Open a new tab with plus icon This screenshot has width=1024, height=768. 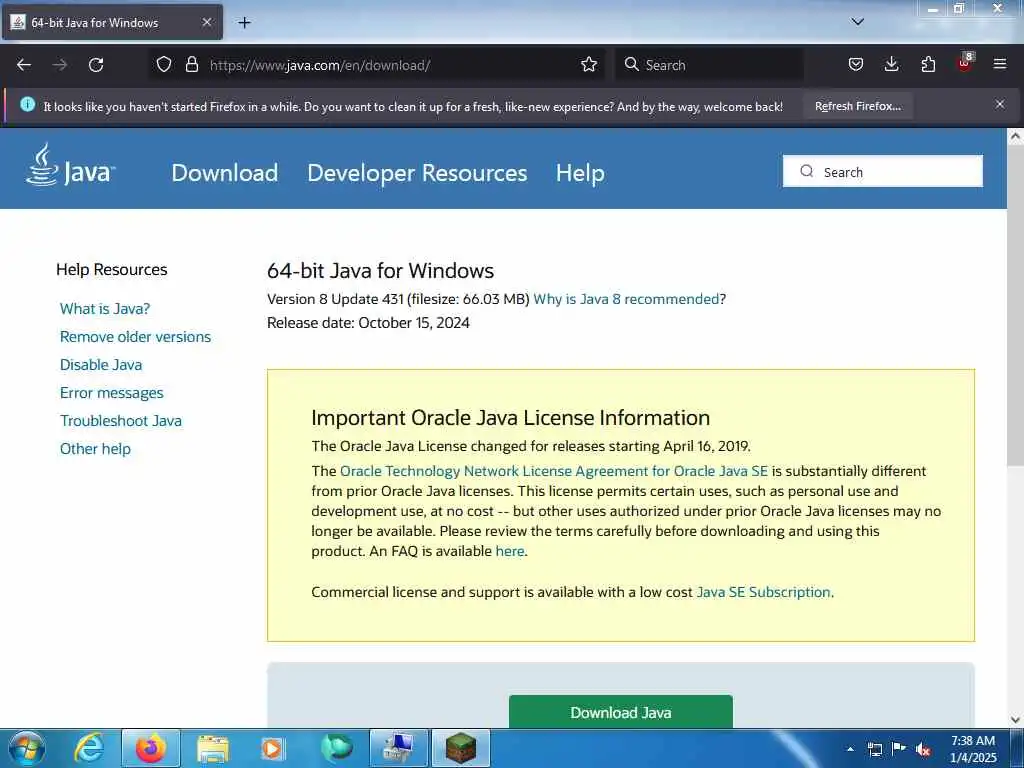[244, 23]
